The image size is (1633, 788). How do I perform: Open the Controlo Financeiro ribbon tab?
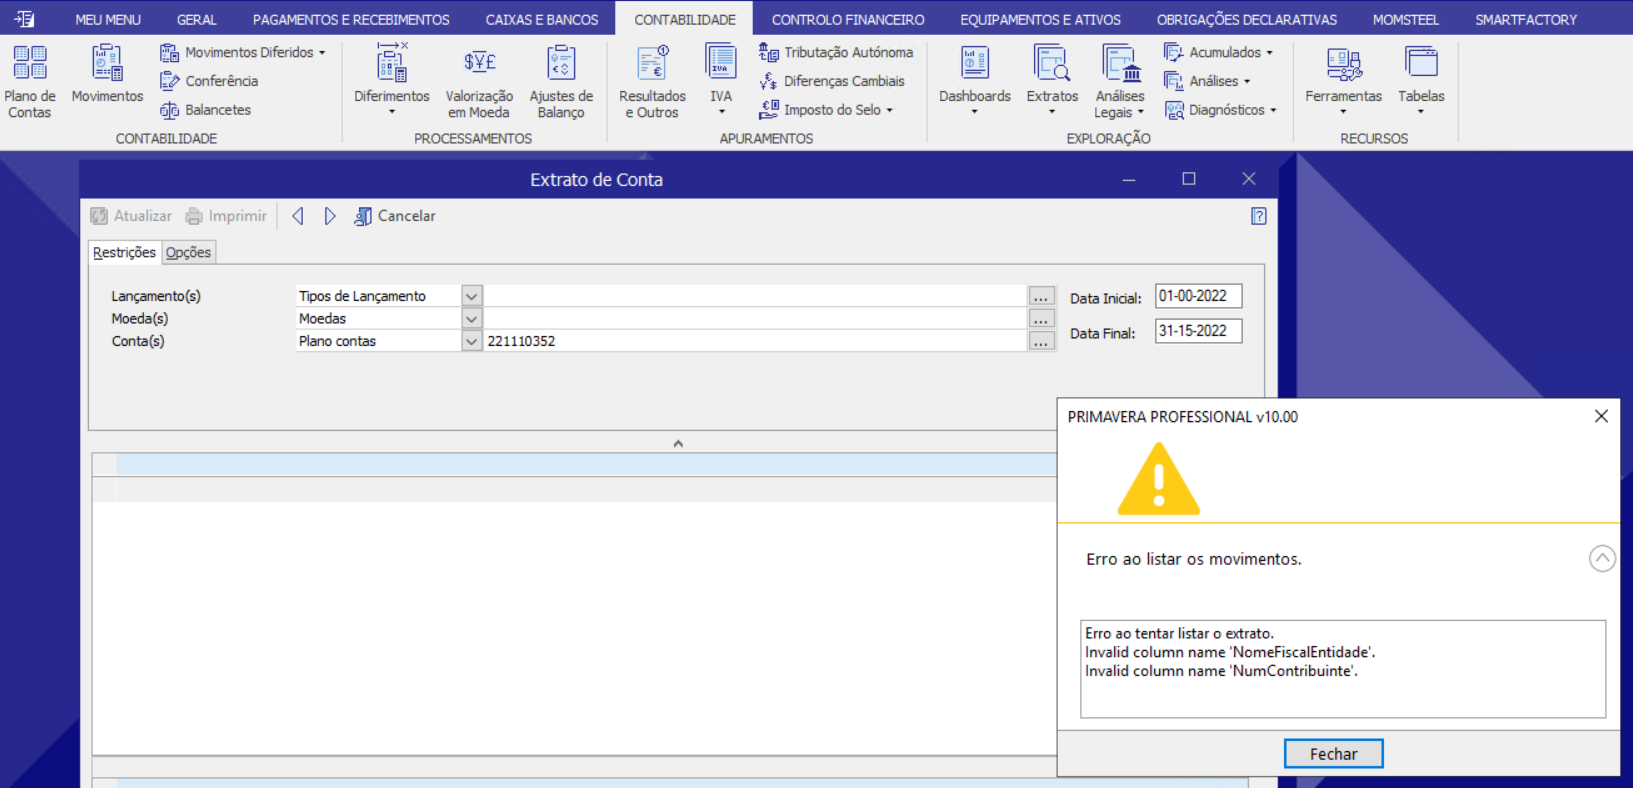(x=847, y=19)
